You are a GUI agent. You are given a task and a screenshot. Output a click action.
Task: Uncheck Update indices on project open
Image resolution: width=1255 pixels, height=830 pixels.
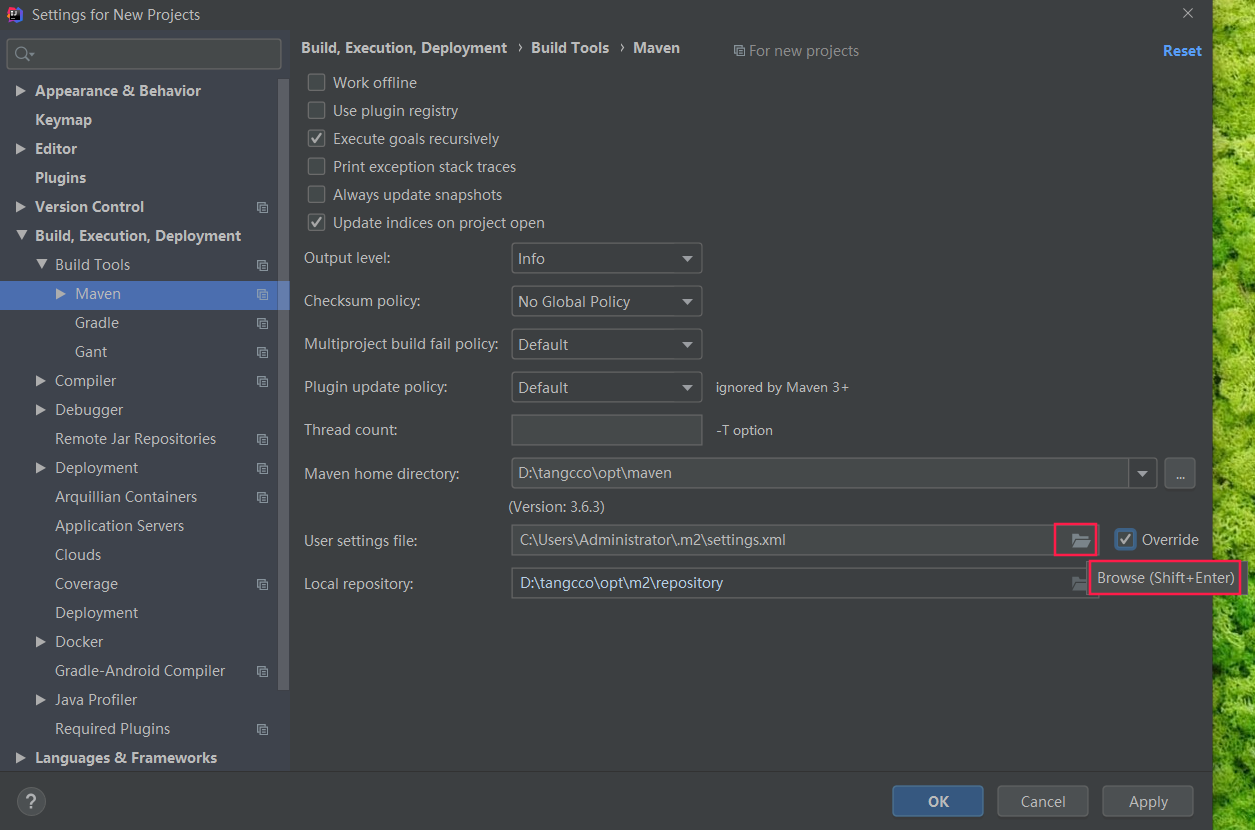(x=316, y=222)
